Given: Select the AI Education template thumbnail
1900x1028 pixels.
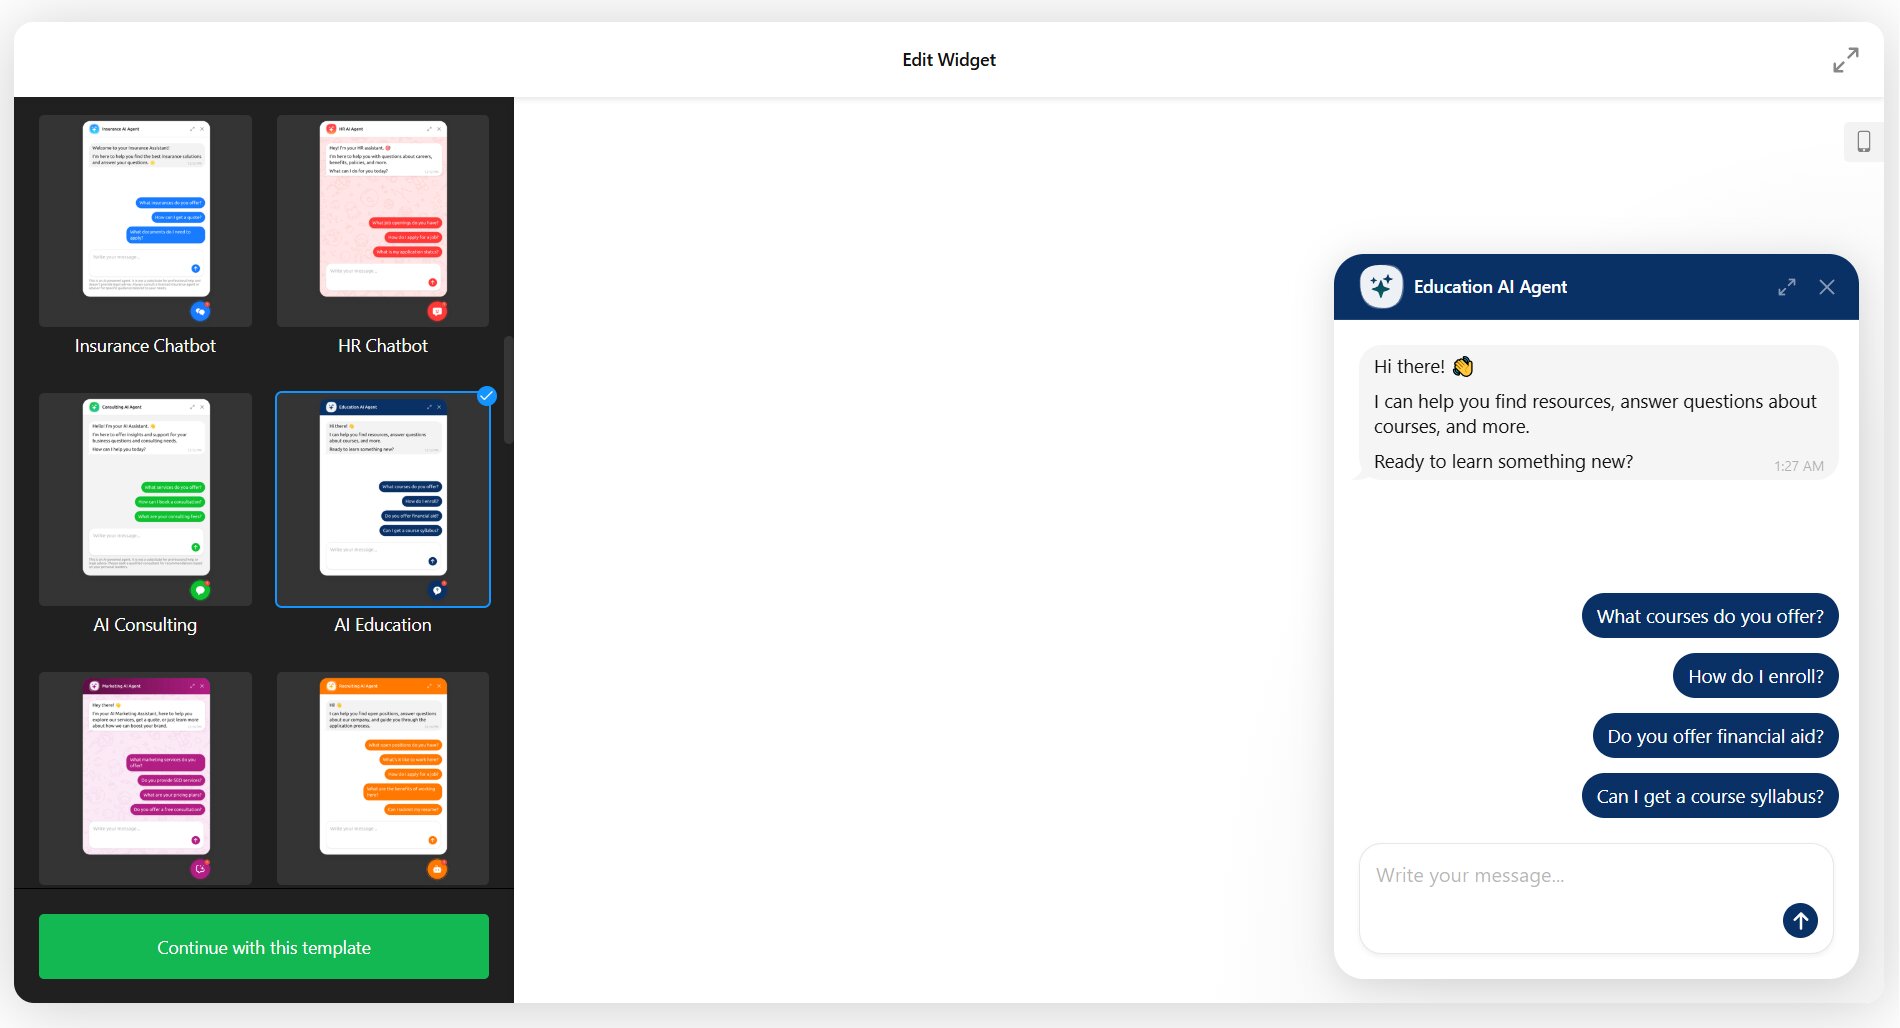Looking at the screenshot, I should click(x=383, y=499).
